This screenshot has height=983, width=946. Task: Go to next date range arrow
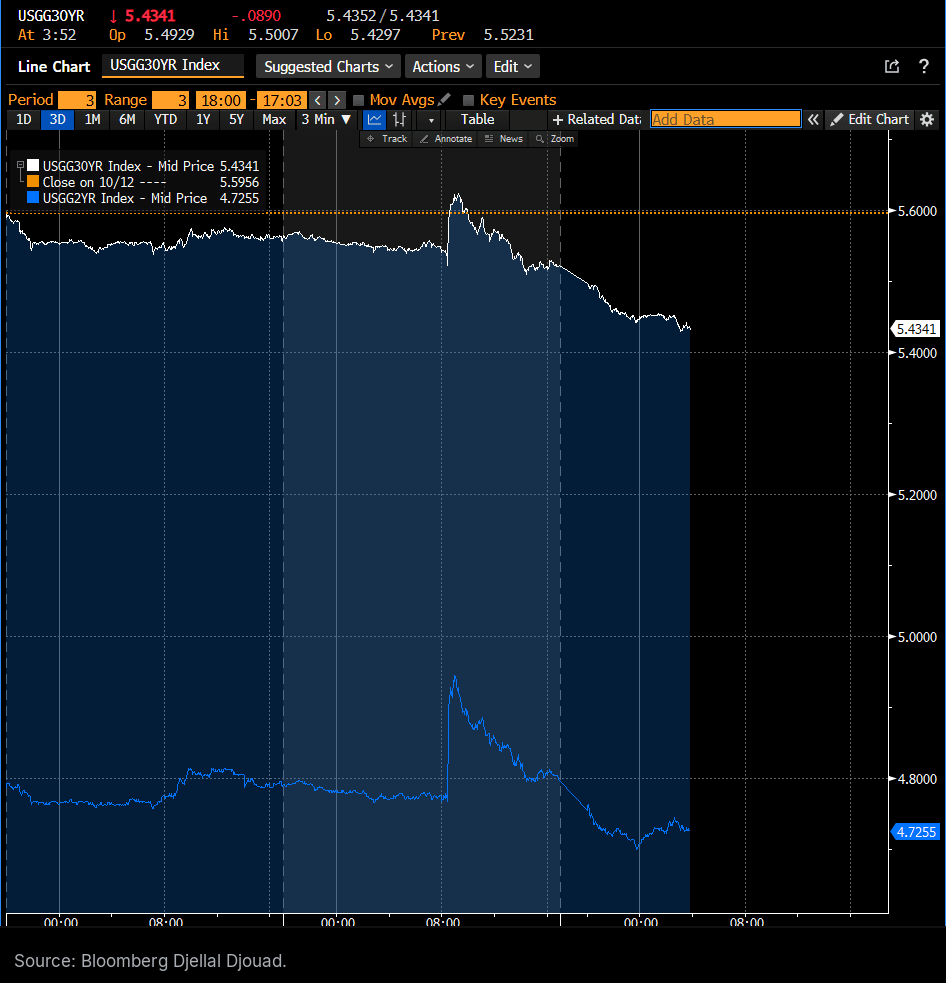point(337,100)
